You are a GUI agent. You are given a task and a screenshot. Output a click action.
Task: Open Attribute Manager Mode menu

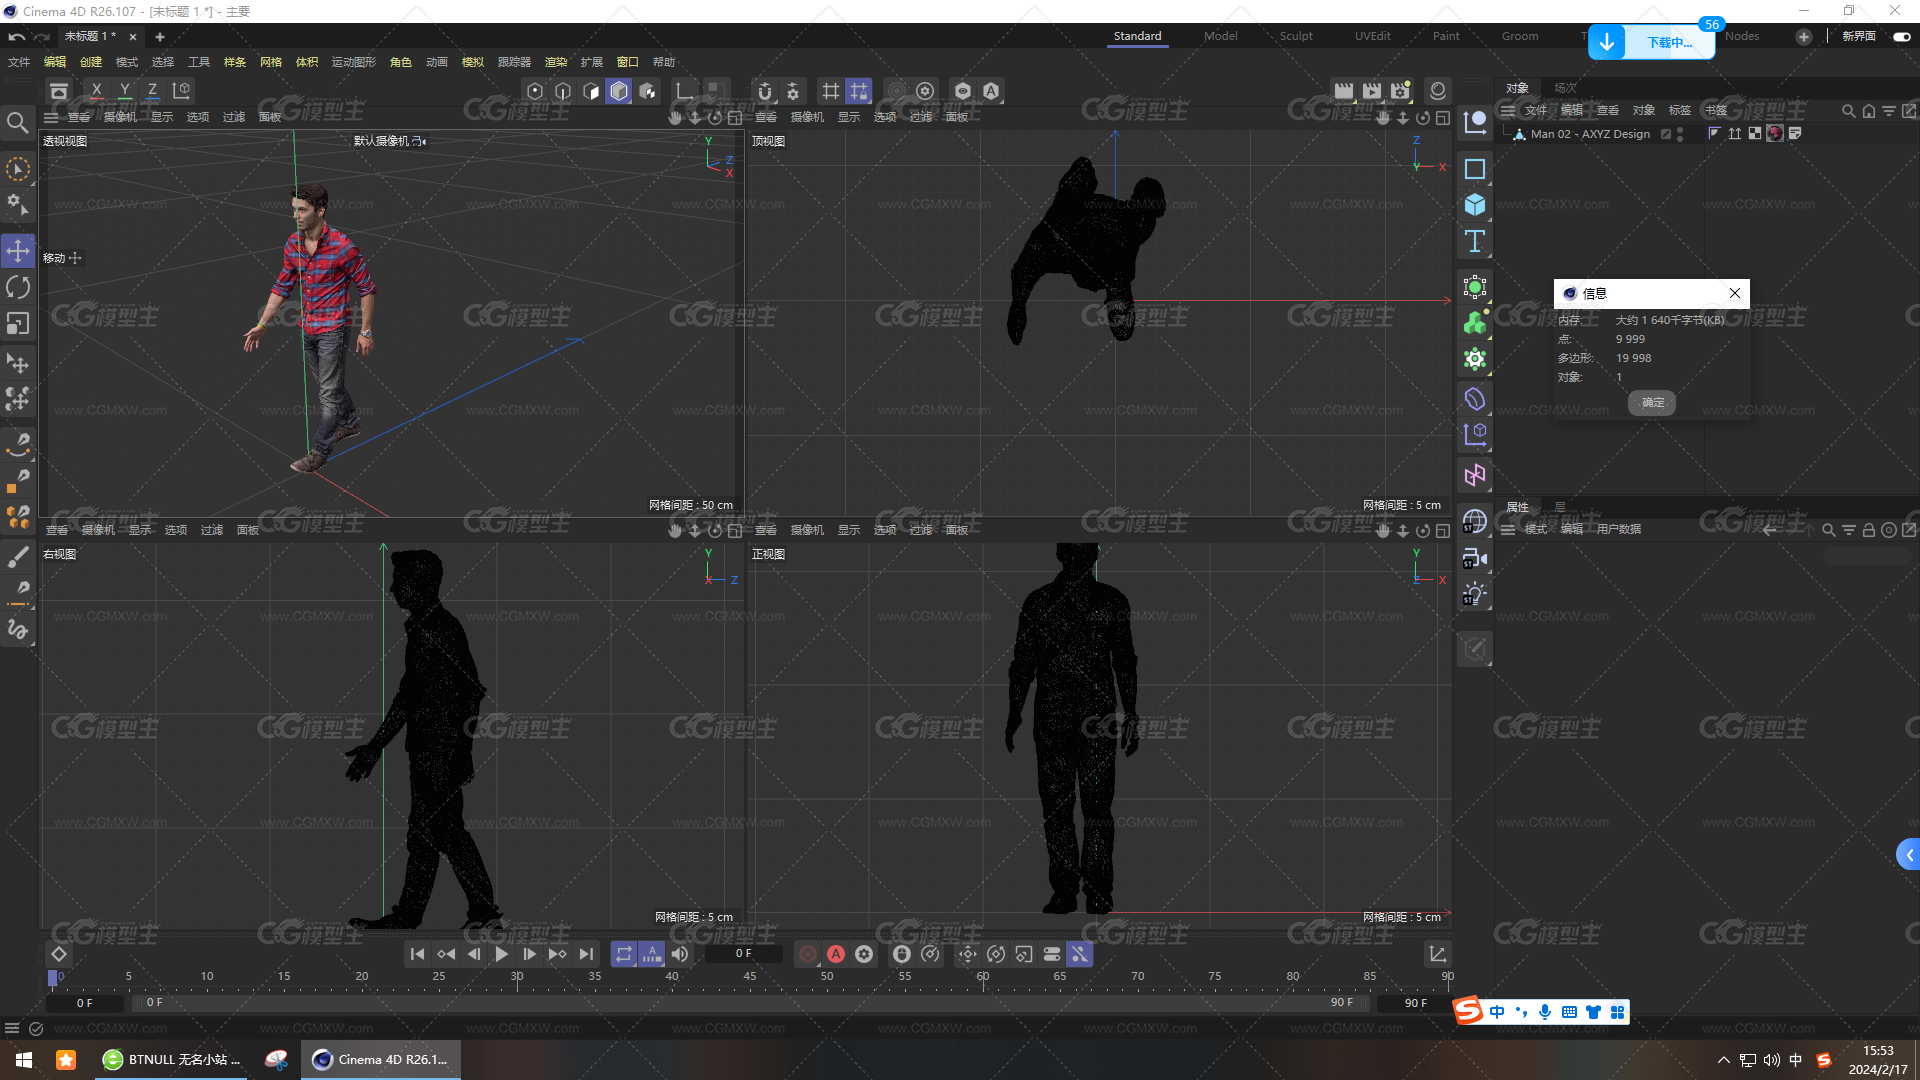tap(1536, 530)
